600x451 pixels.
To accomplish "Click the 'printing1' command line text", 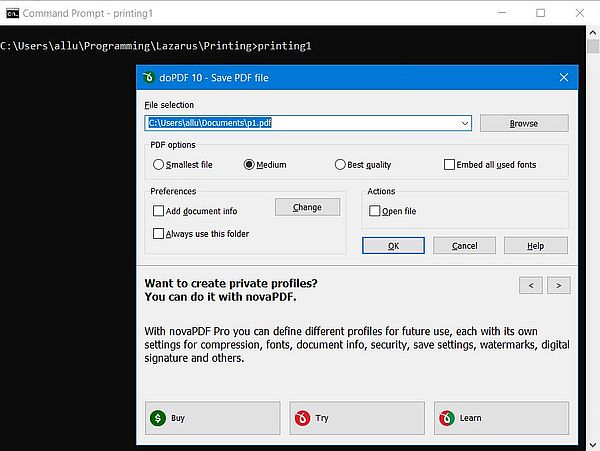I will (284, 46).
